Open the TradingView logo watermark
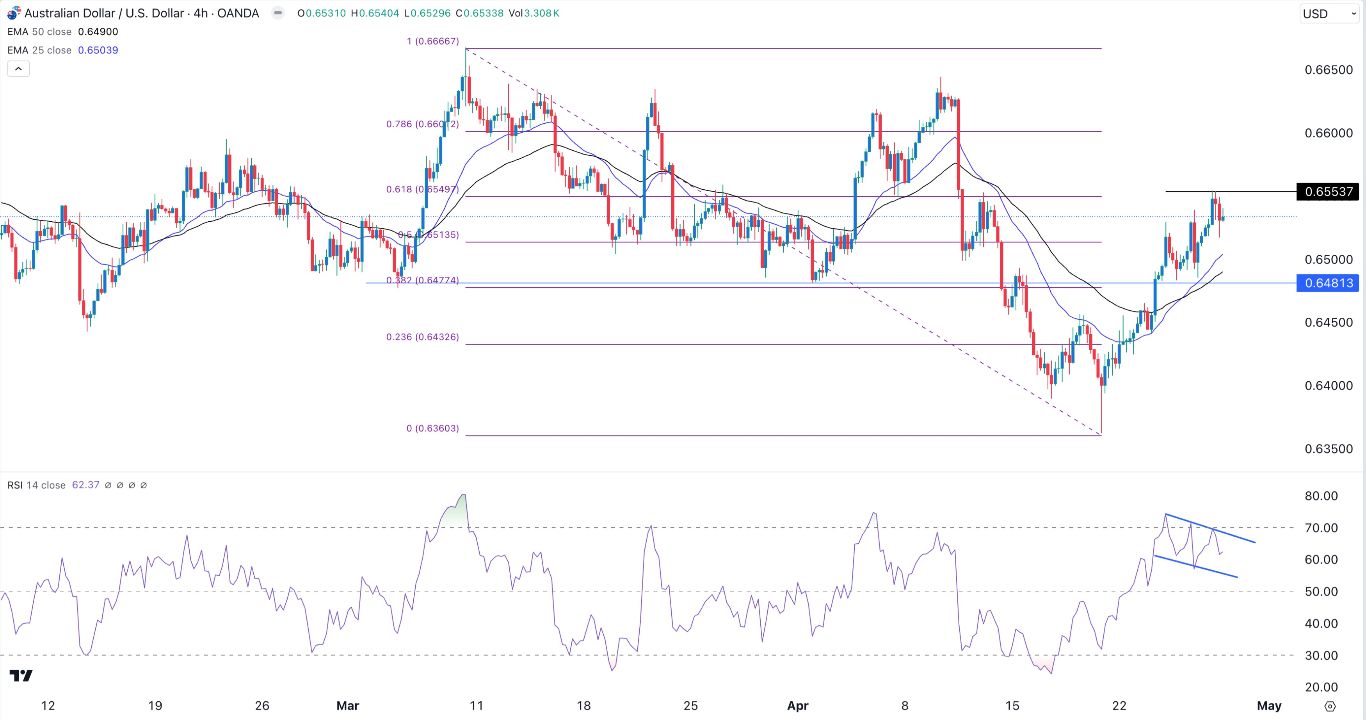The height and width of the screenshot is (720, 1366). [x=21, y=678]
